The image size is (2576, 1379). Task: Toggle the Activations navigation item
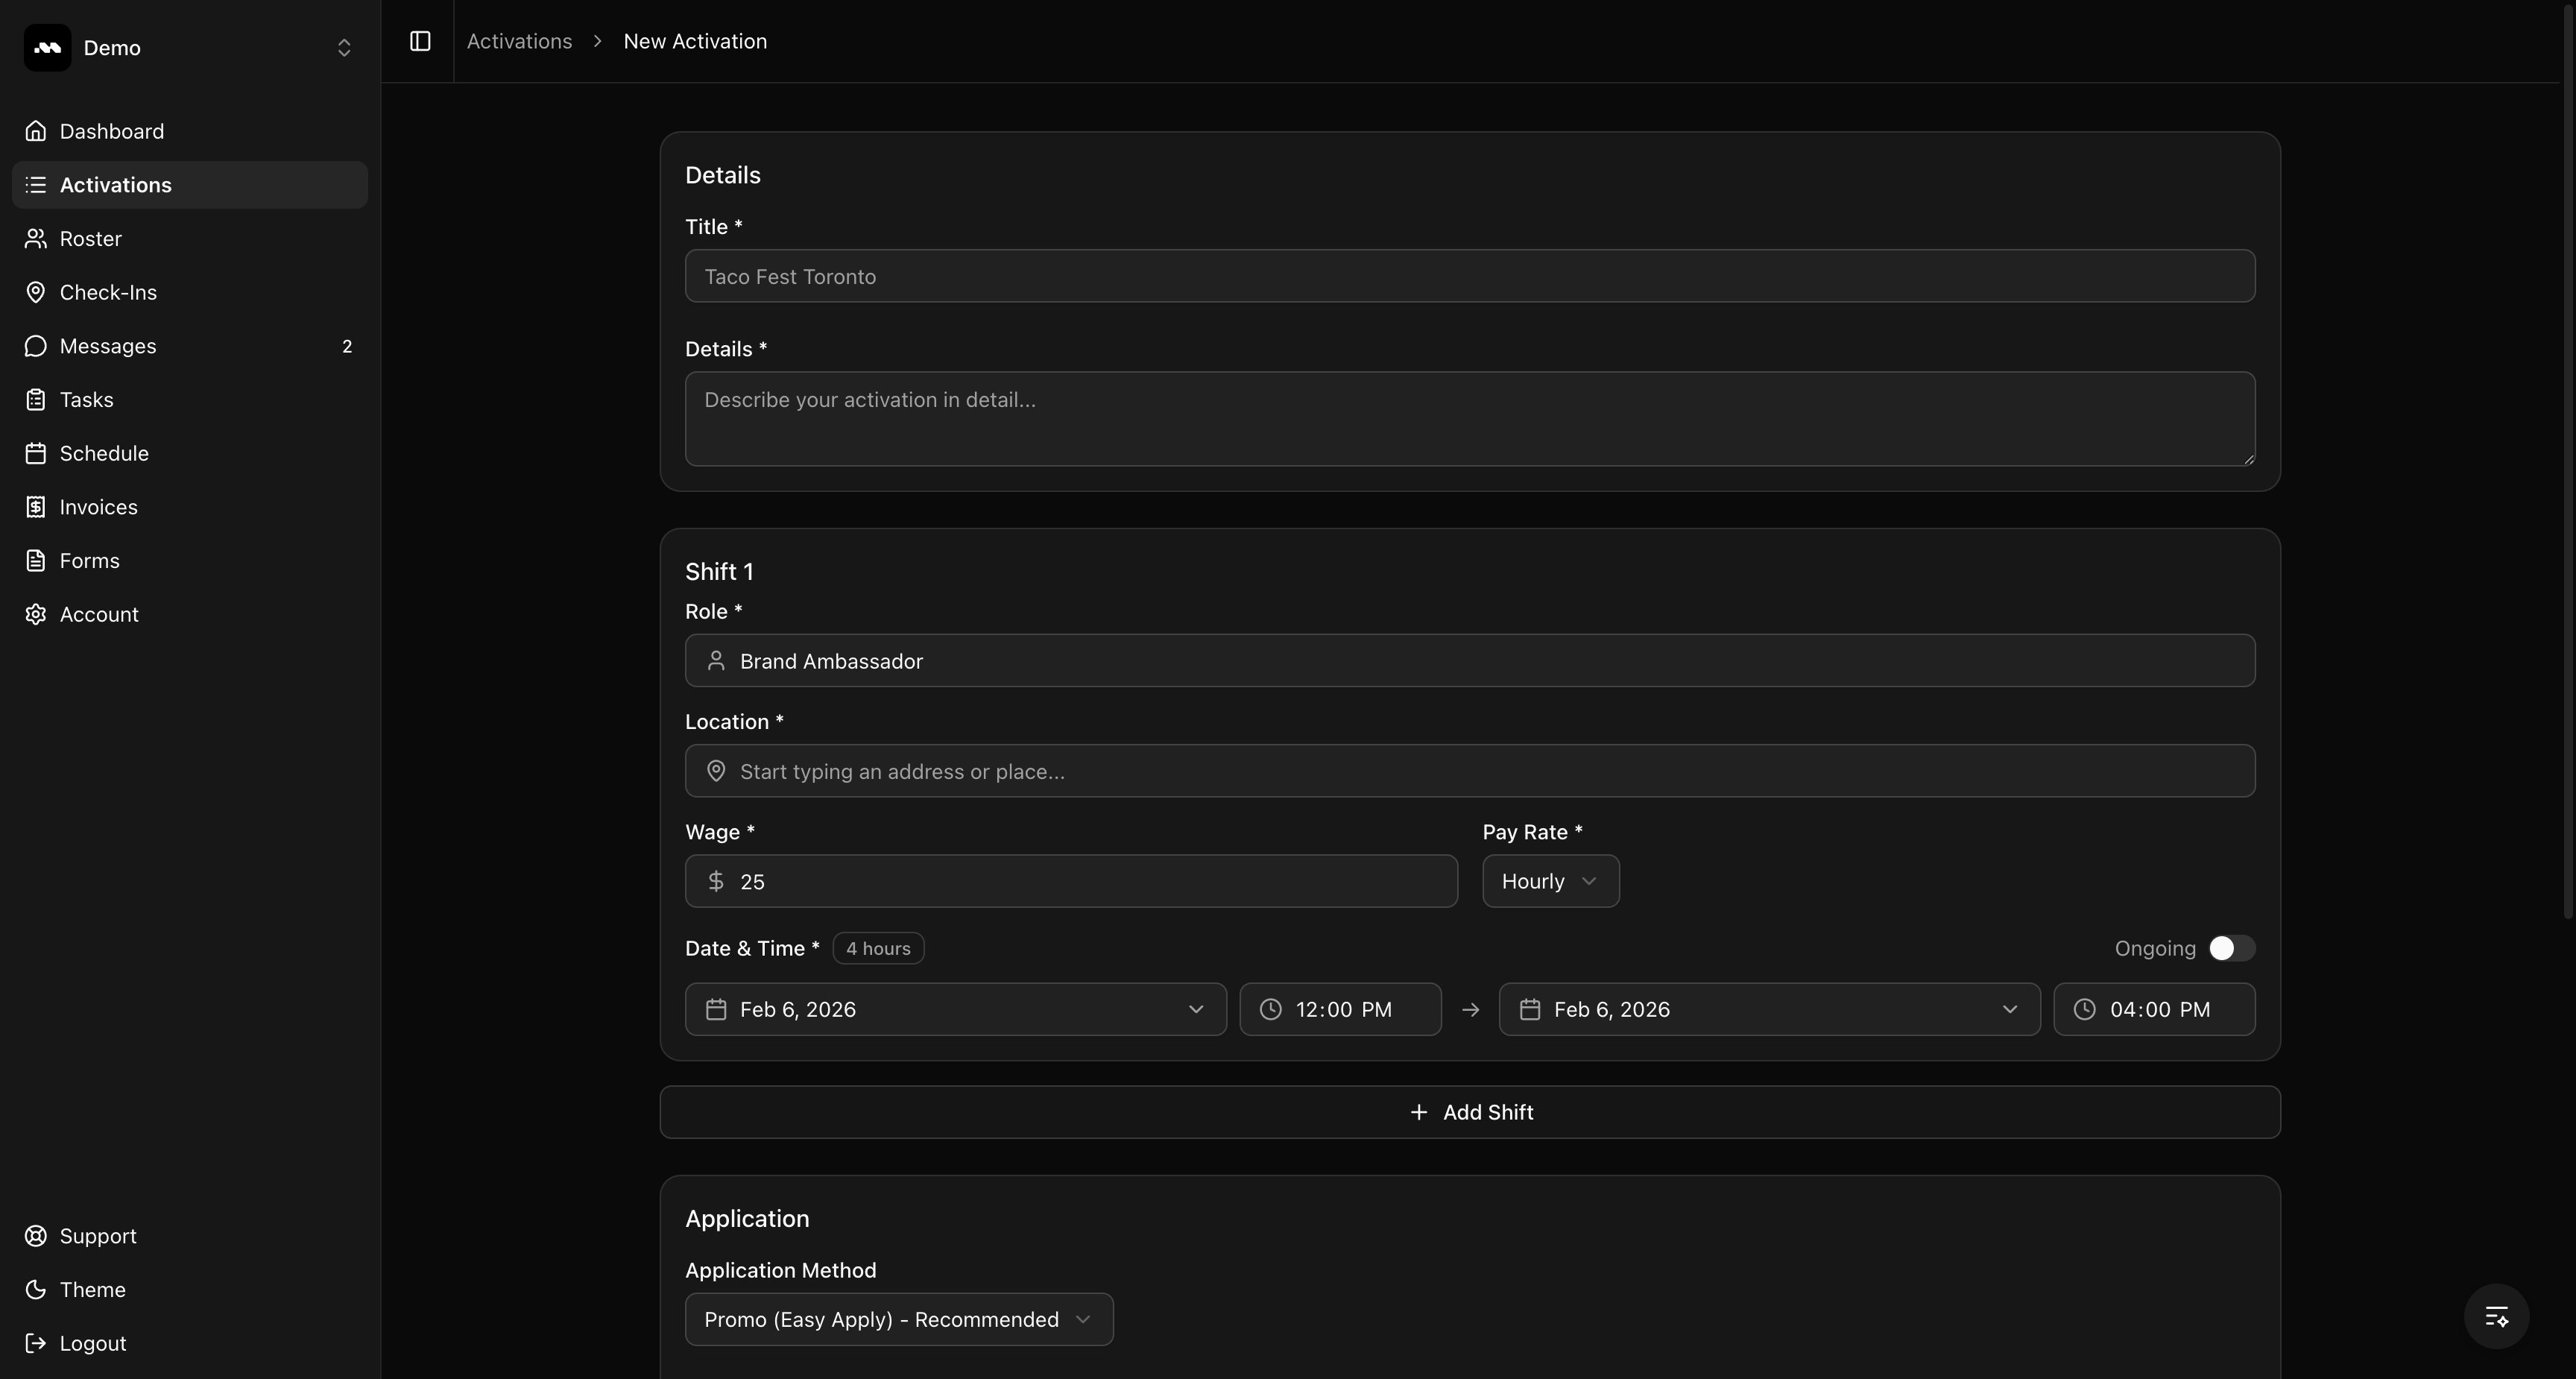coord(115,184)
